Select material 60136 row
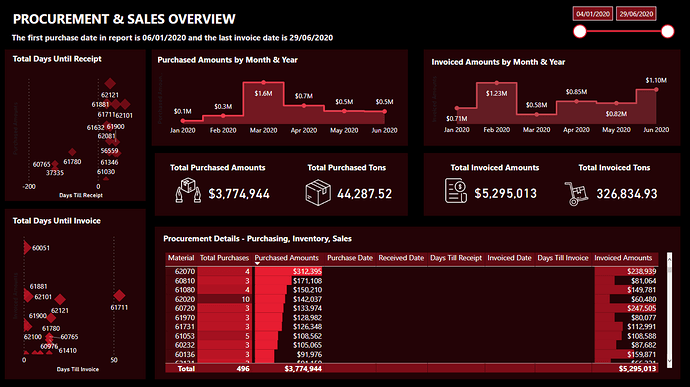690x387 pixels. (412, 354)
